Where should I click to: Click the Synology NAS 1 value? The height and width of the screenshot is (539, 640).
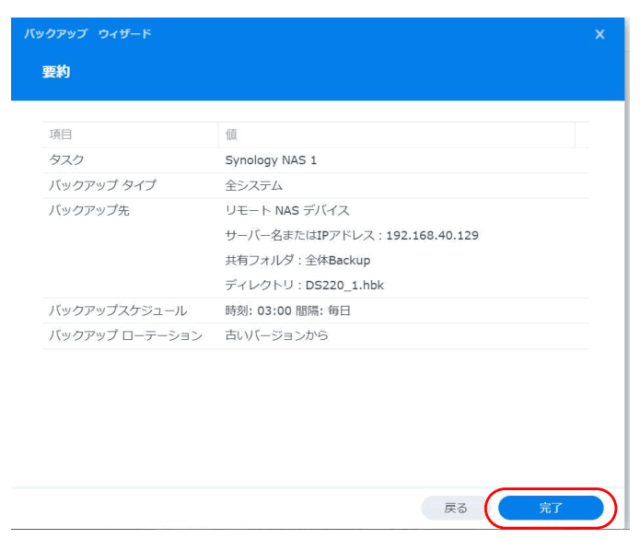(270, 160)
